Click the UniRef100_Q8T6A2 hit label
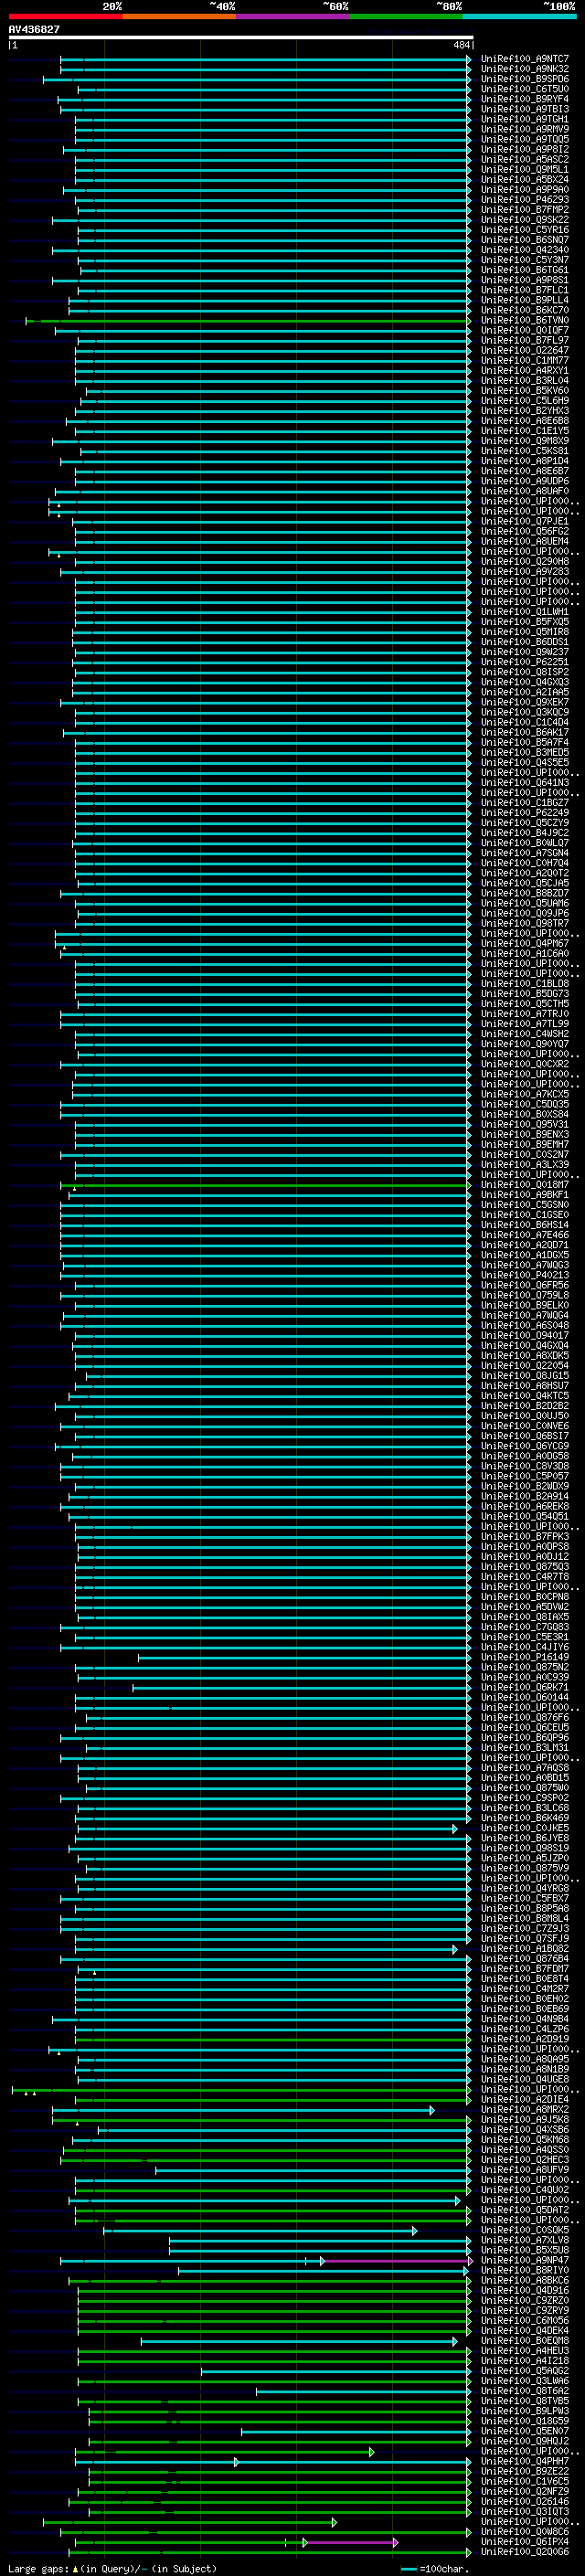 point(524,2392)
